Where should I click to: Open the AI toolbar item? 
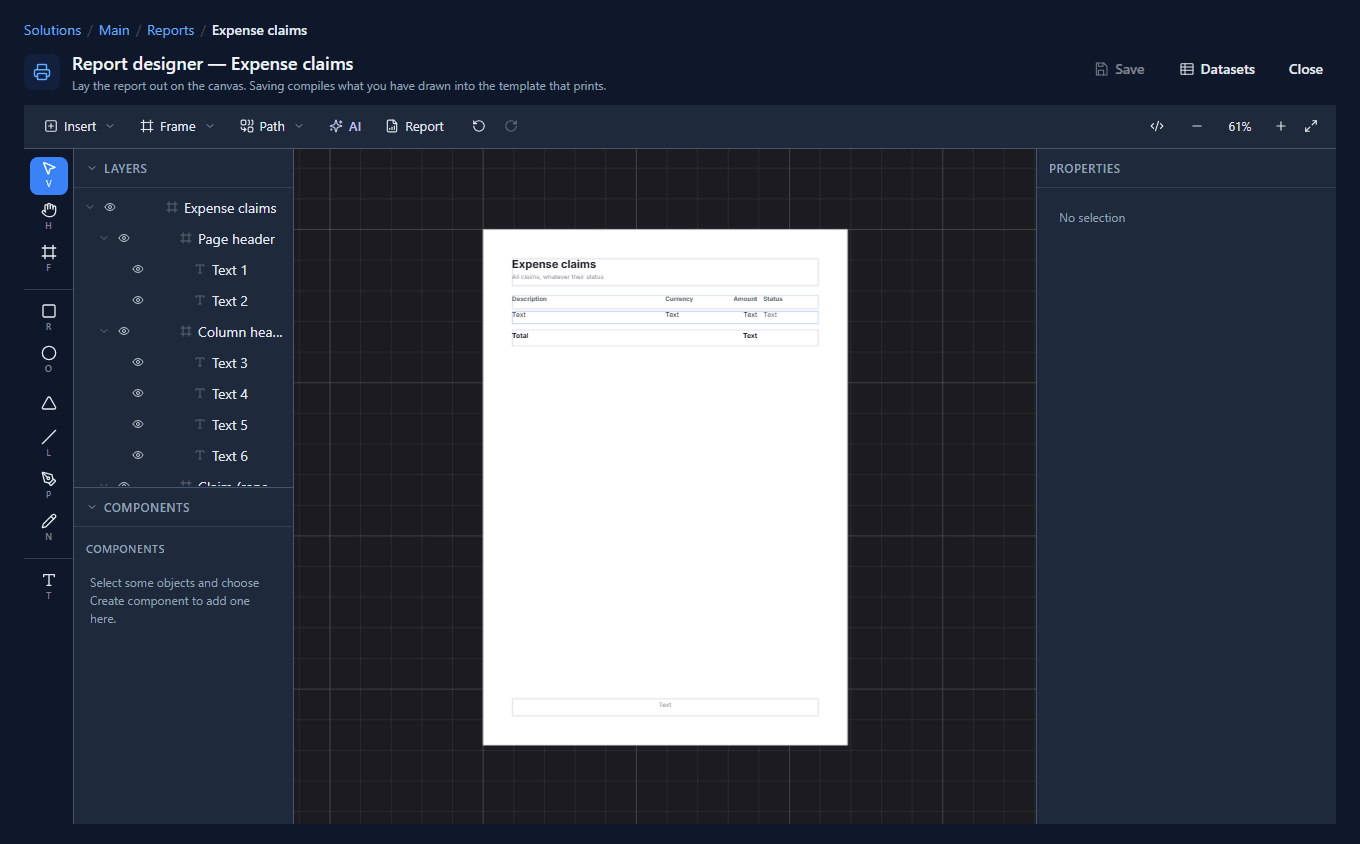pos(345,126)
